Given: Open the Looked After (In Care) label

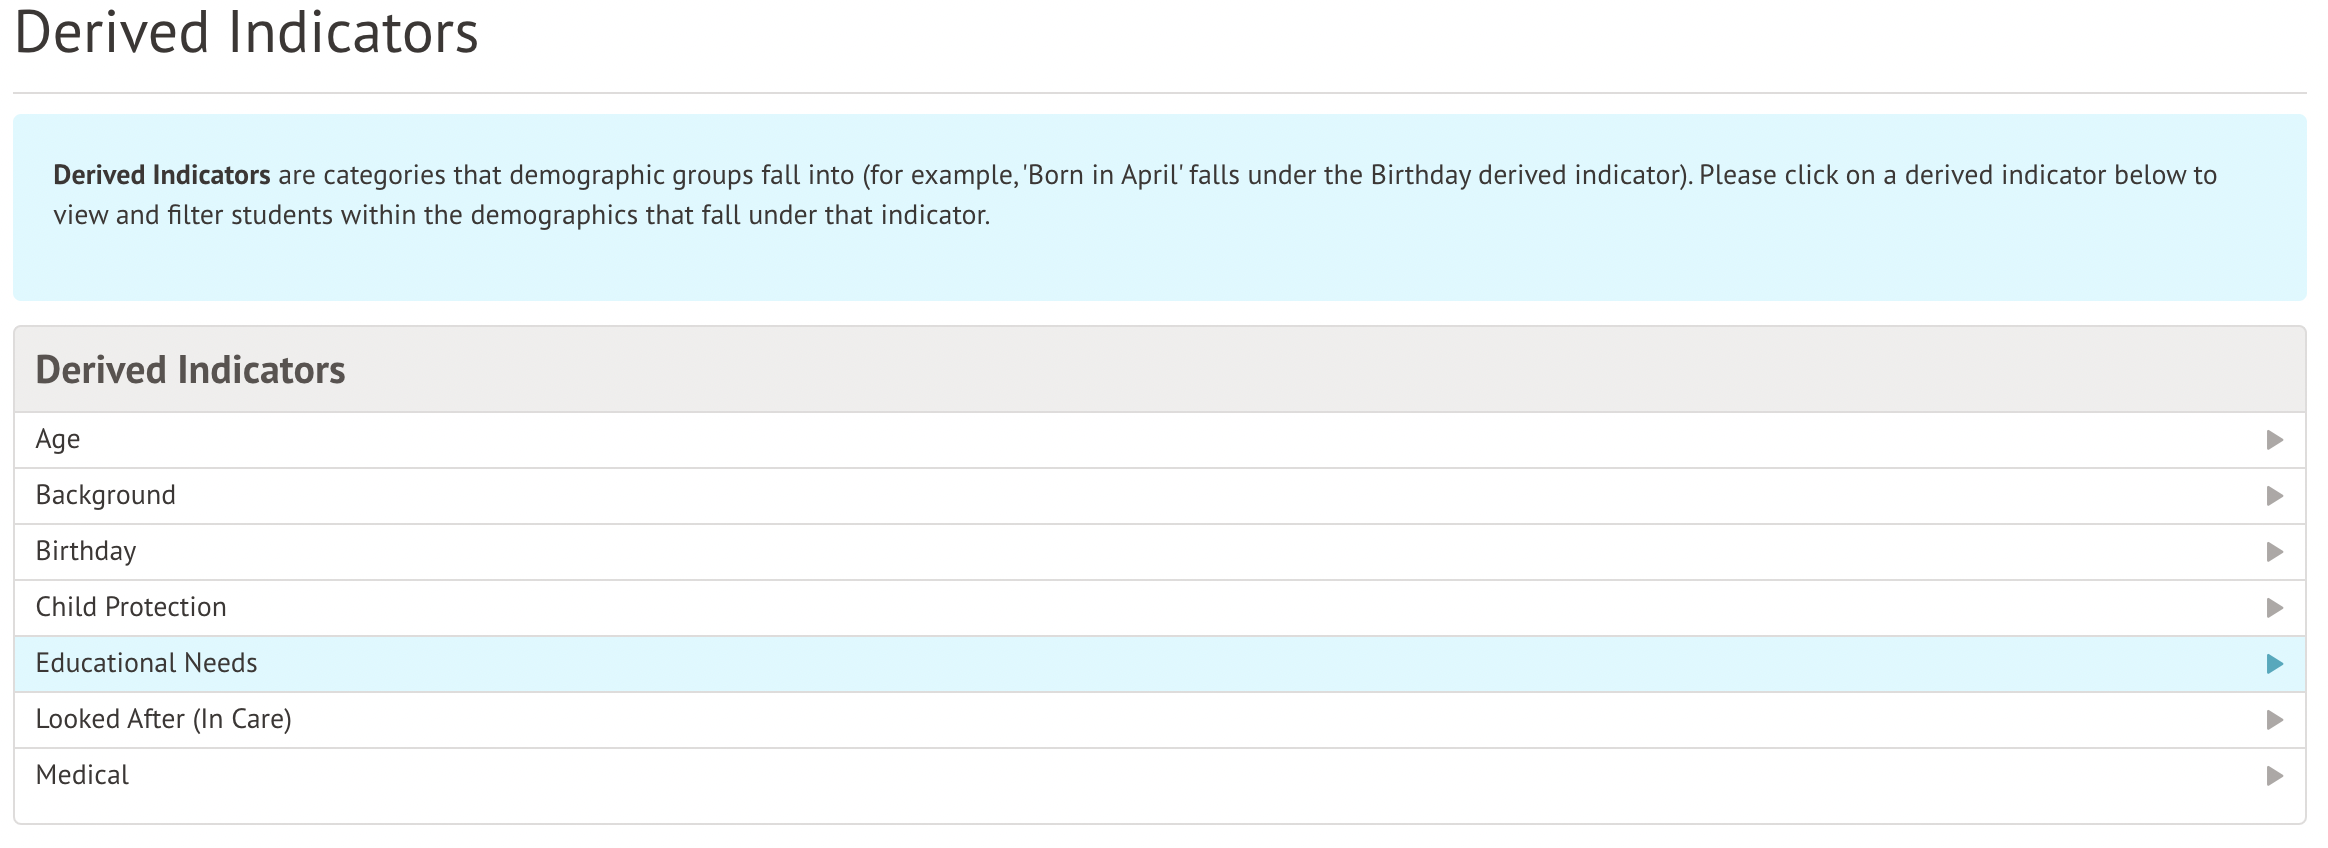Looking at the screenshot, I should (164, 720).
